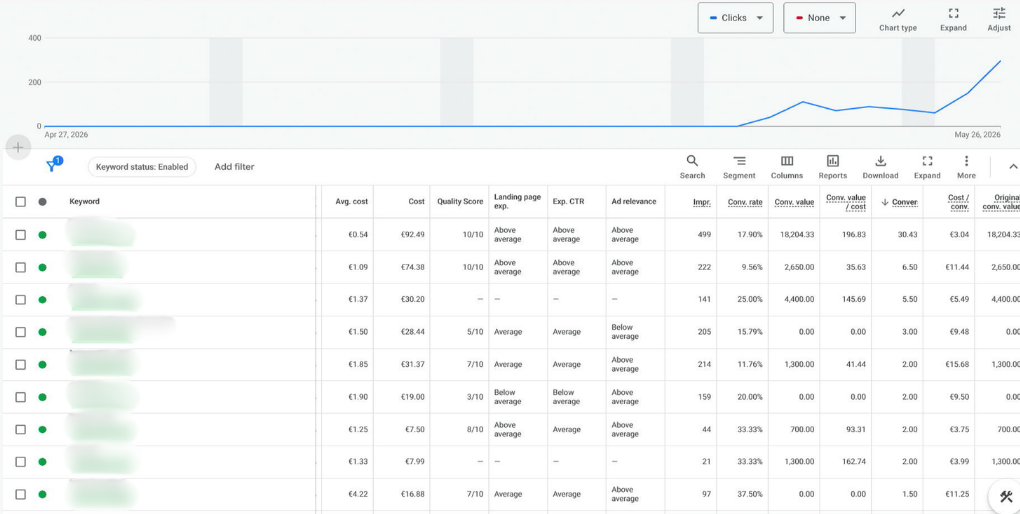Sort by Conversions column with down arrow
The width and height of the screenshot is (1020, 514).
[x=899, y=202]
